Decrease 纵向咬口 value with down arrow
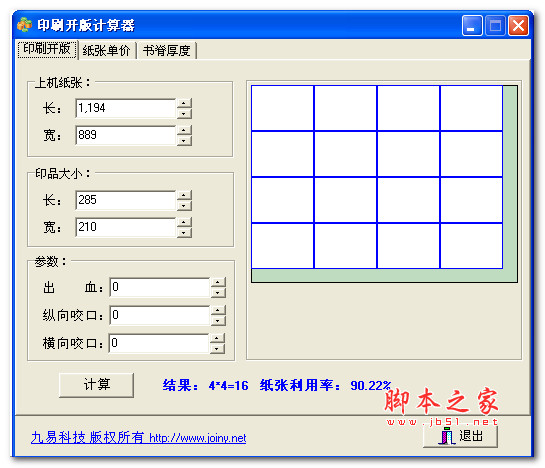 218,321
